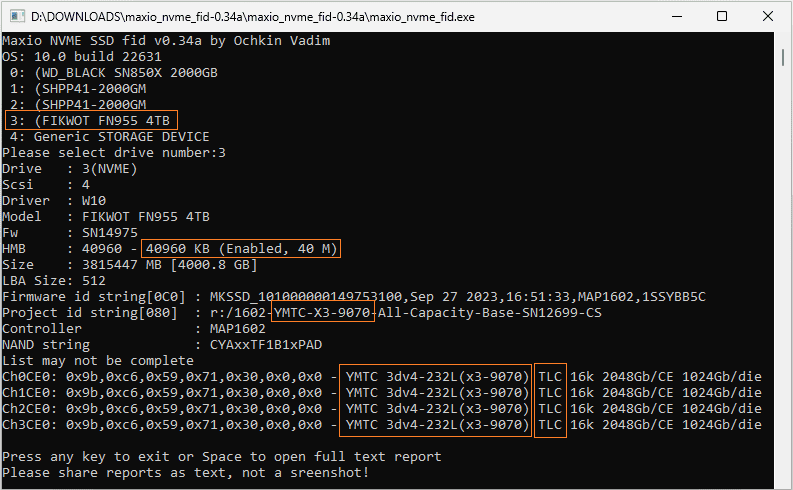
Task: Click 'Firmware id string[0C0]' label
Action: (x=94, y=297)
